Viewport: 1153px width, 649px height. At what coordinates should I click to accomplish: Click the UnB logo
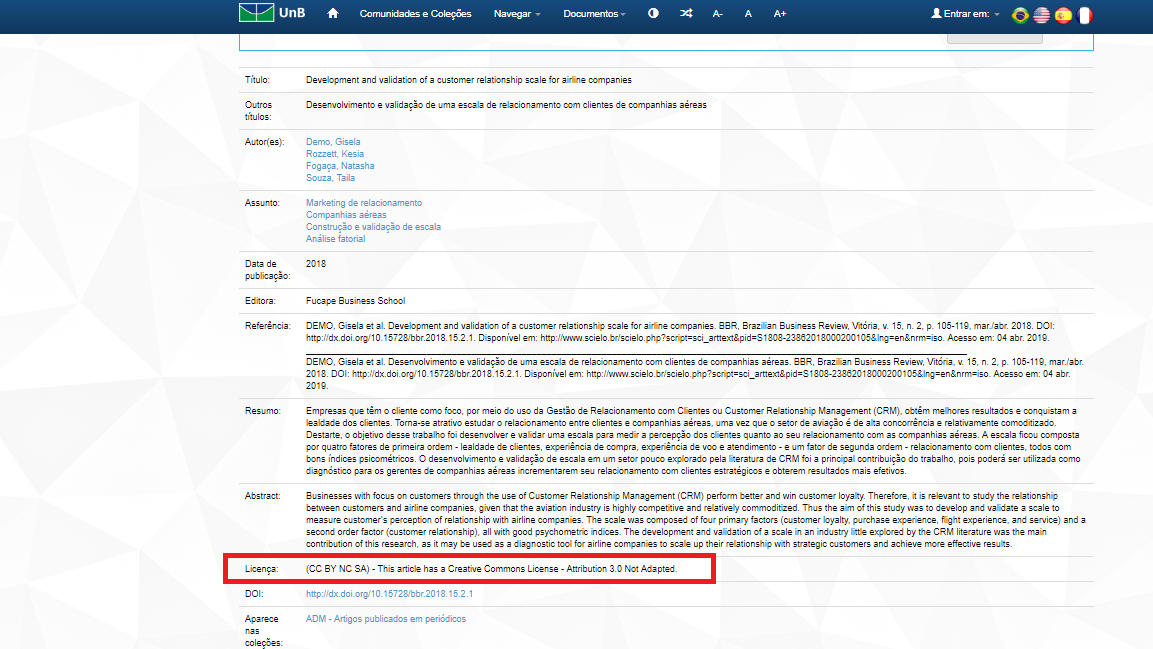click(272, 13)
